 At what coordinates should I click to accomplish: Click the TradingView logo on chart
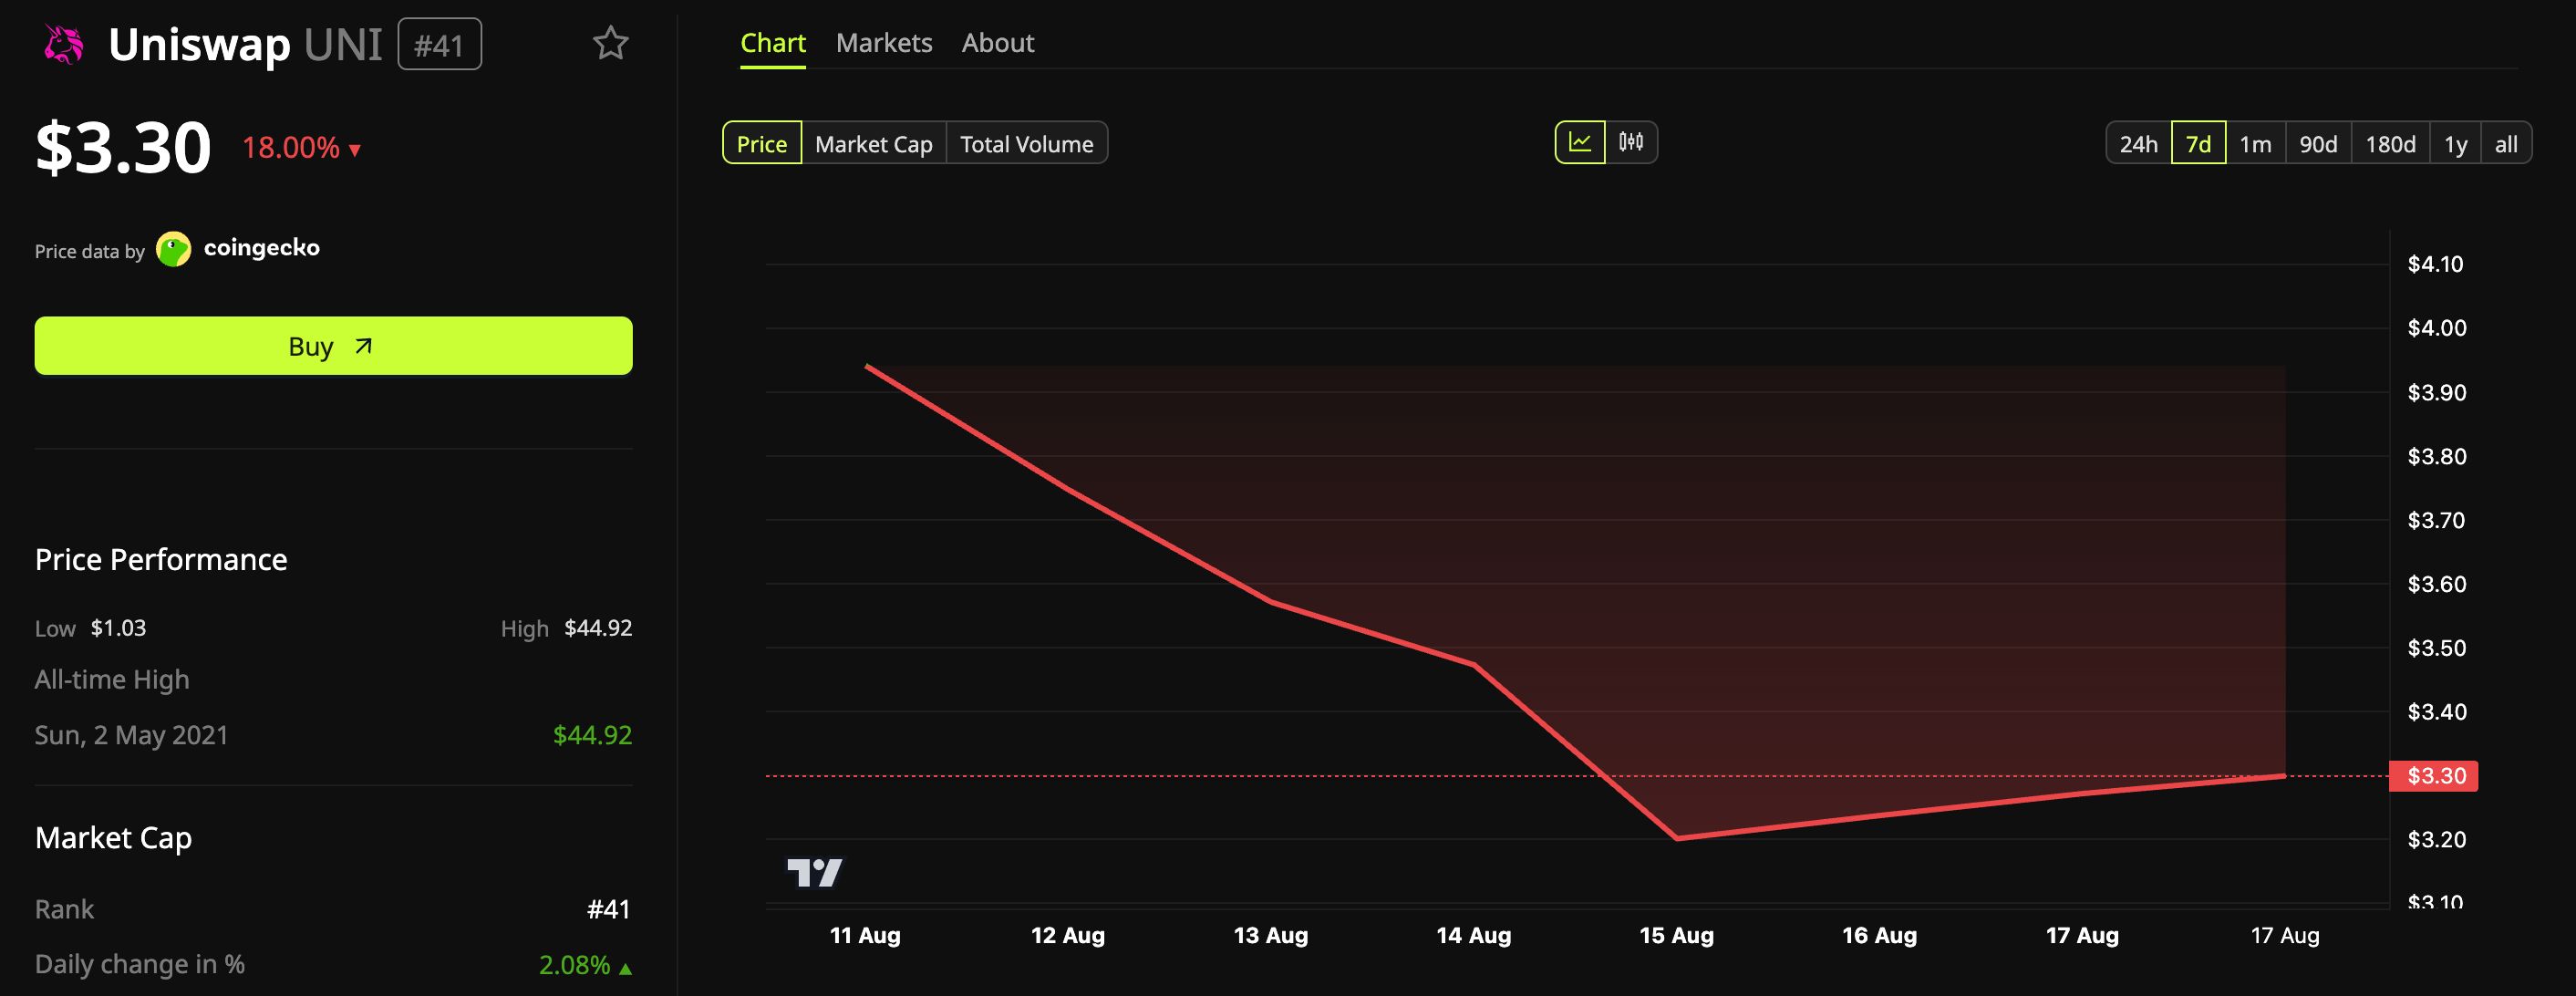coord(814,873)
